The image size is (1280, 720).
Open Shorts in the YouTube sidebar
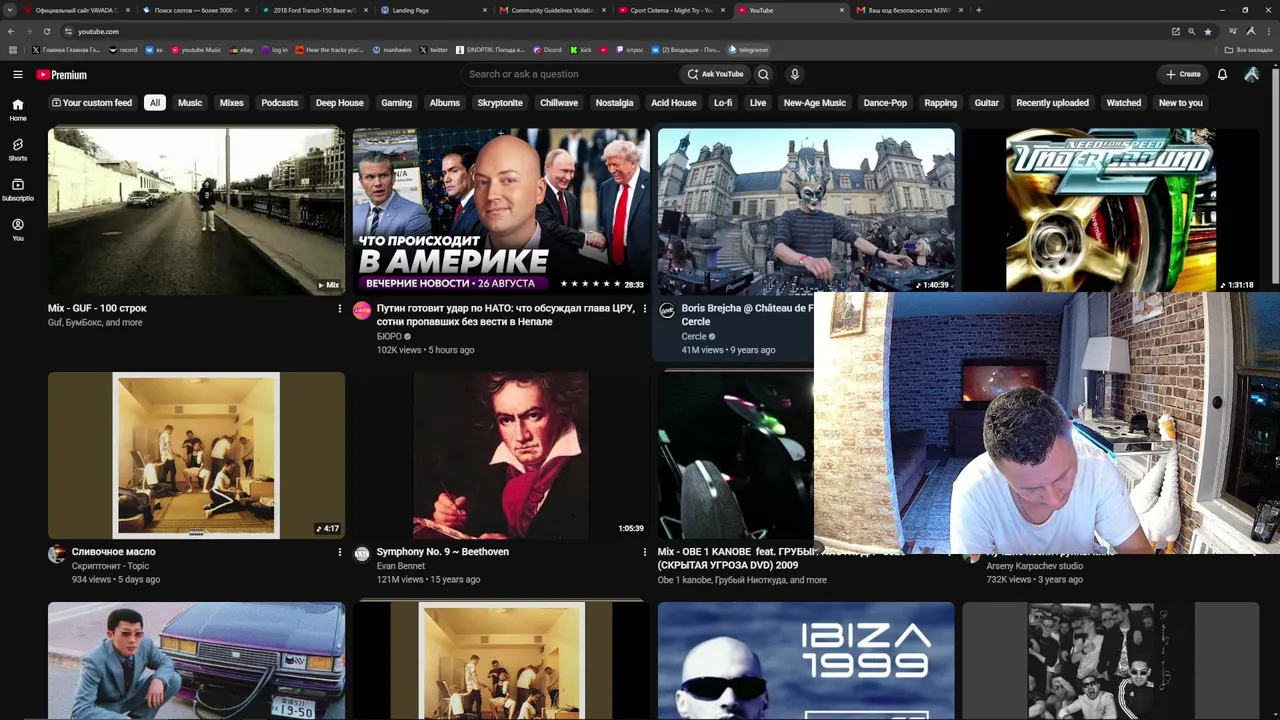click(x=18, y=150)
